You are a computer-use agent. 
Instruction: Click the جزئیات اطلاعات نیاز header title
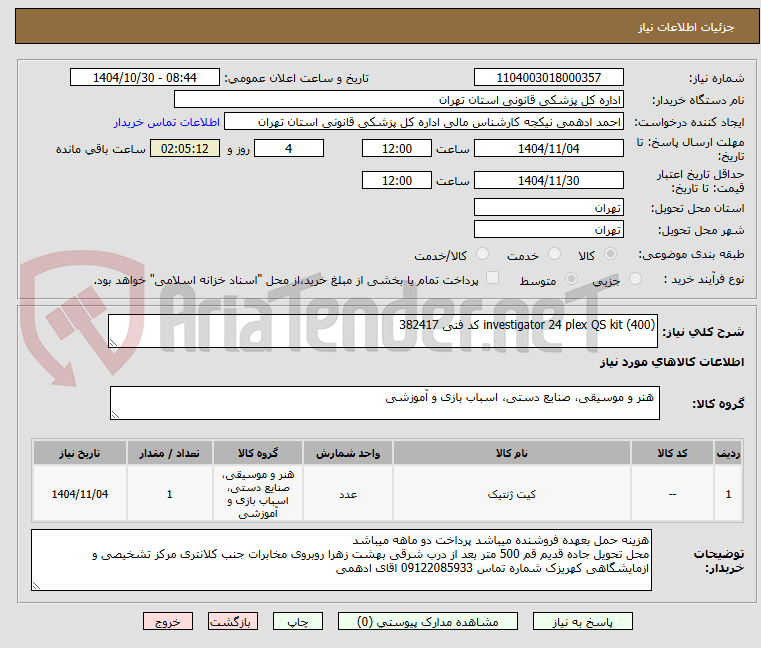coord(686,27)
